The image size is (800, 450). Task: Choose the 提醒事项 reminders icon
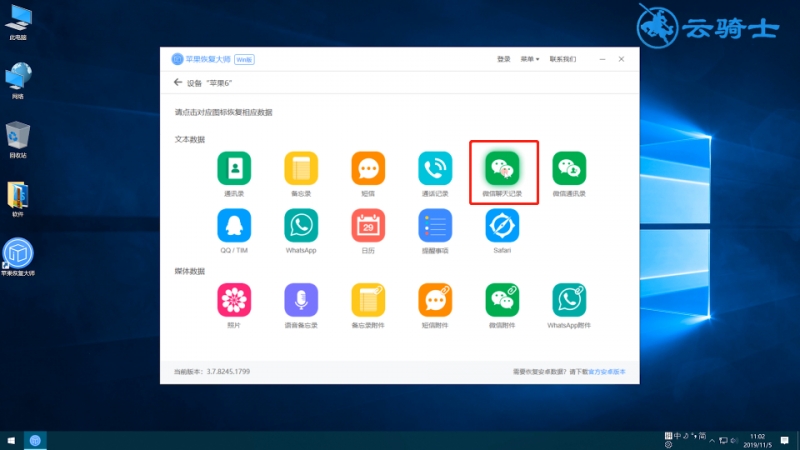pos(435,226)
